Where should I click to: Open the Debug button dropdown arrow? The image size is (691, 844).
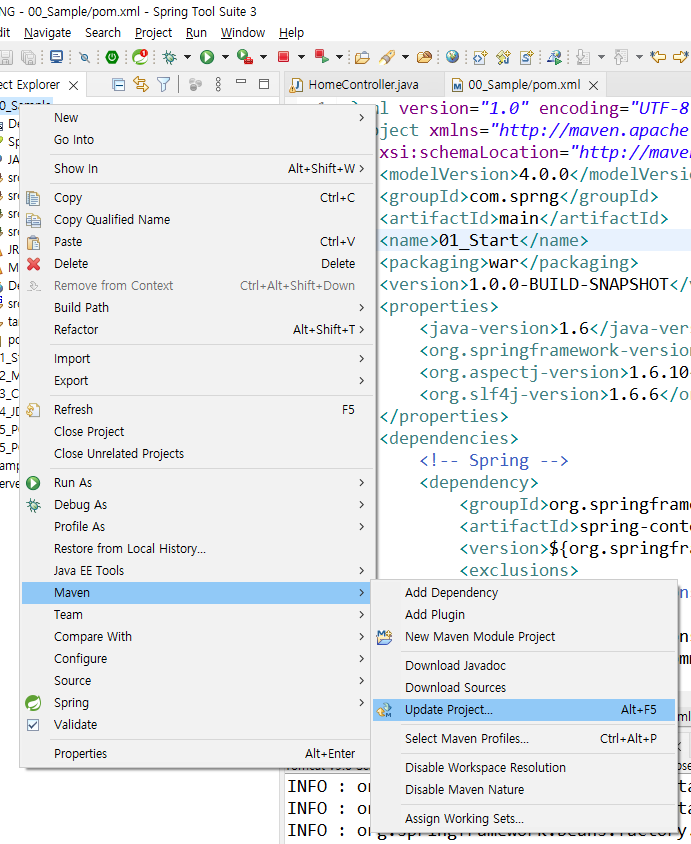tap(187, 57)
